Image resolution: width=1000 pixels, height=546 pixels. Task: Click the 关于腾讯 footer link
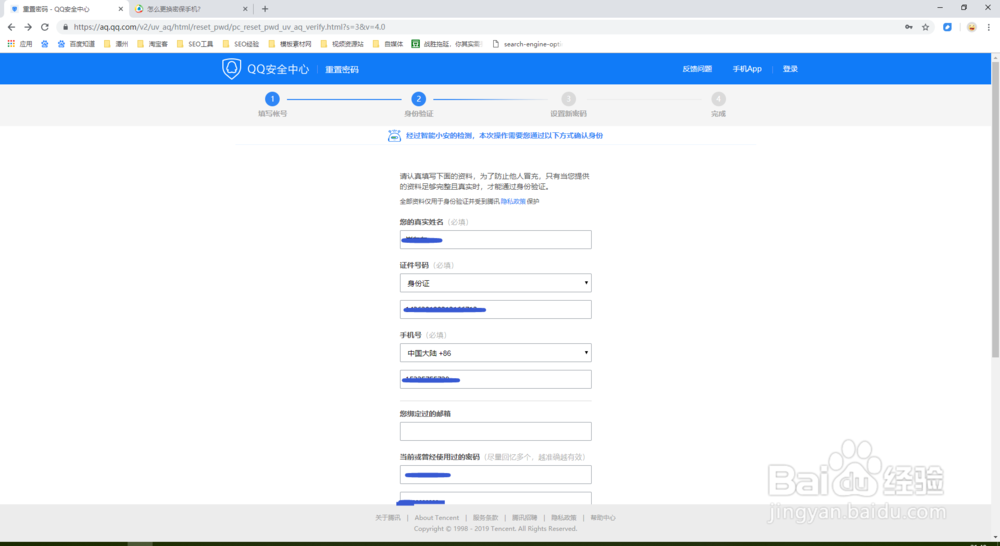[x=388, y=518]
